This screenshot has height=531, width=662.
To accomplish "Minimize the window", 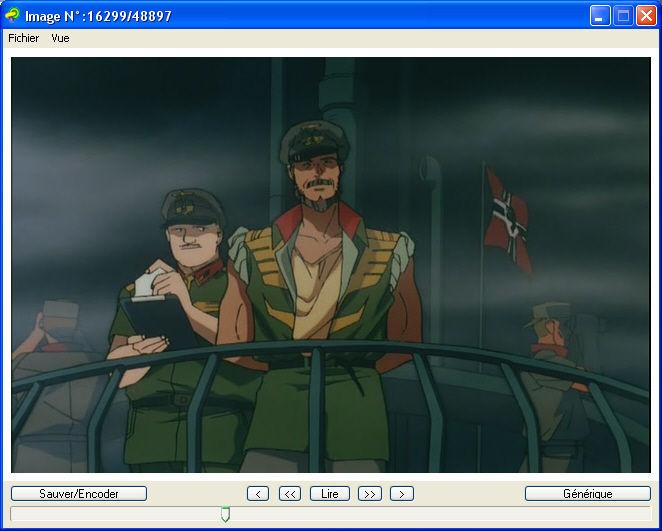I will click(600, 16).
